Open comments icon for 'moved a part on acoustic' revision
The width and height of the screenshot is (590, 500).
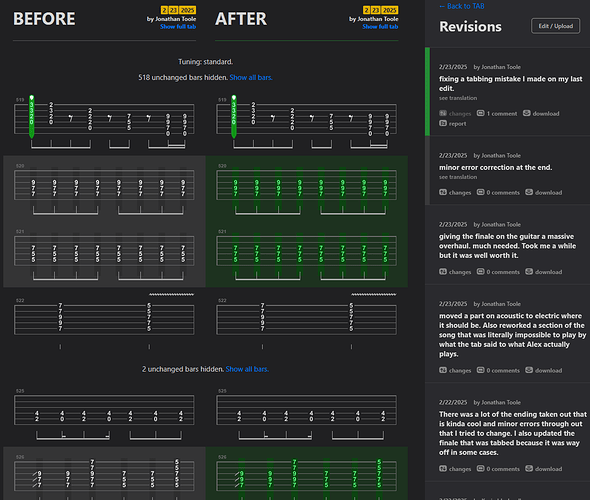(481, 370)
